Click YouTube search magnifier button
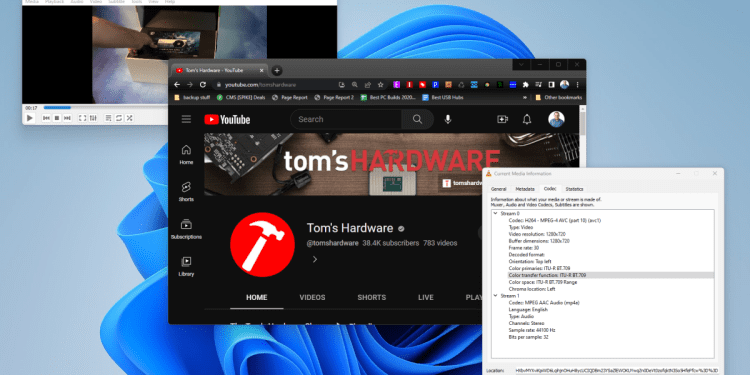 (x=418, y=119)
